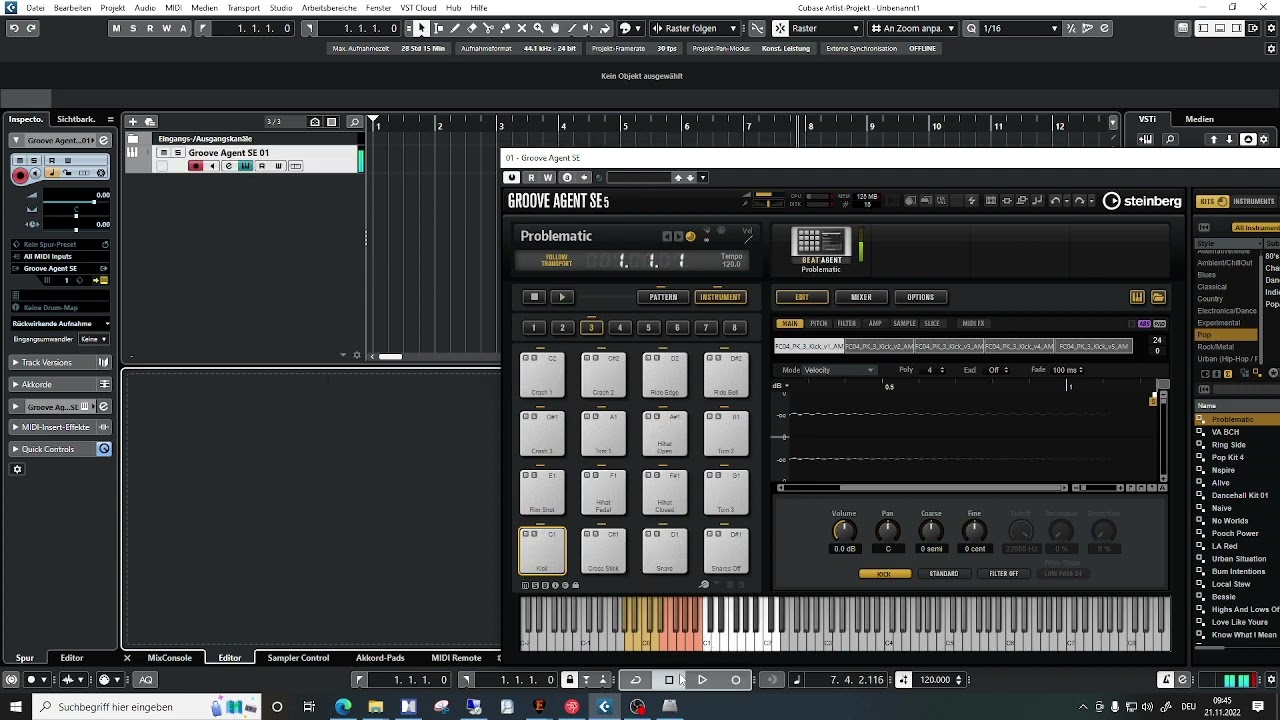1280x720 pixels.
Task: Click the Beat Agent kit slot
Action: click(821, 249)
